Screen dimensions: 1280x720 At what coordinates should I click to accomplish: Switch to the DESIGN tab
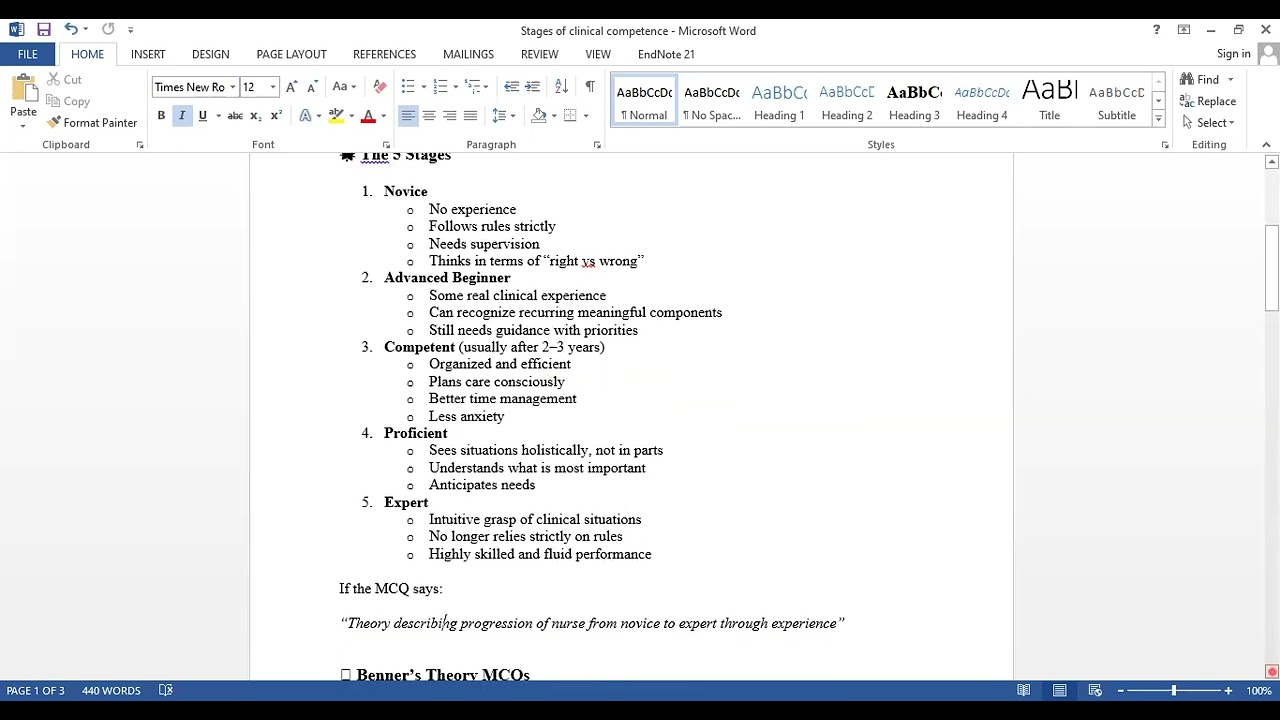point(210,54)
